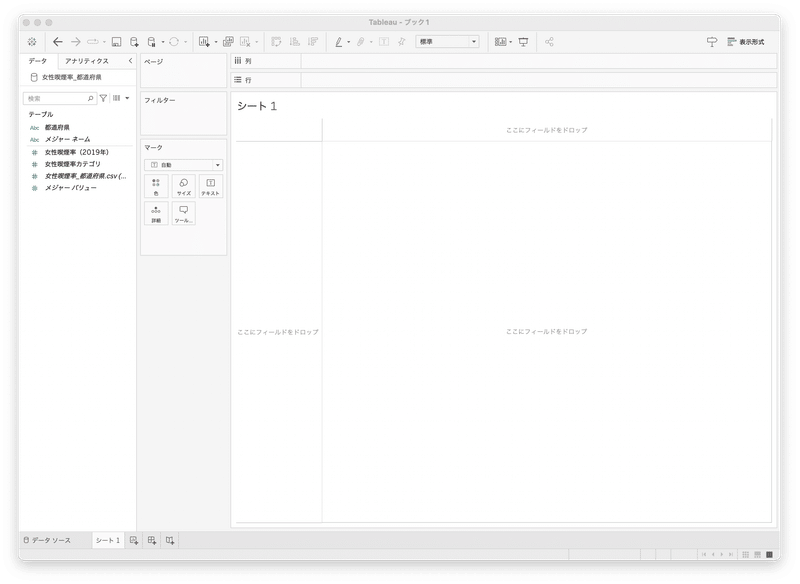Click the Tableau logo start page icon
Screen dimensions: 800x584
[x=32, y=42]
